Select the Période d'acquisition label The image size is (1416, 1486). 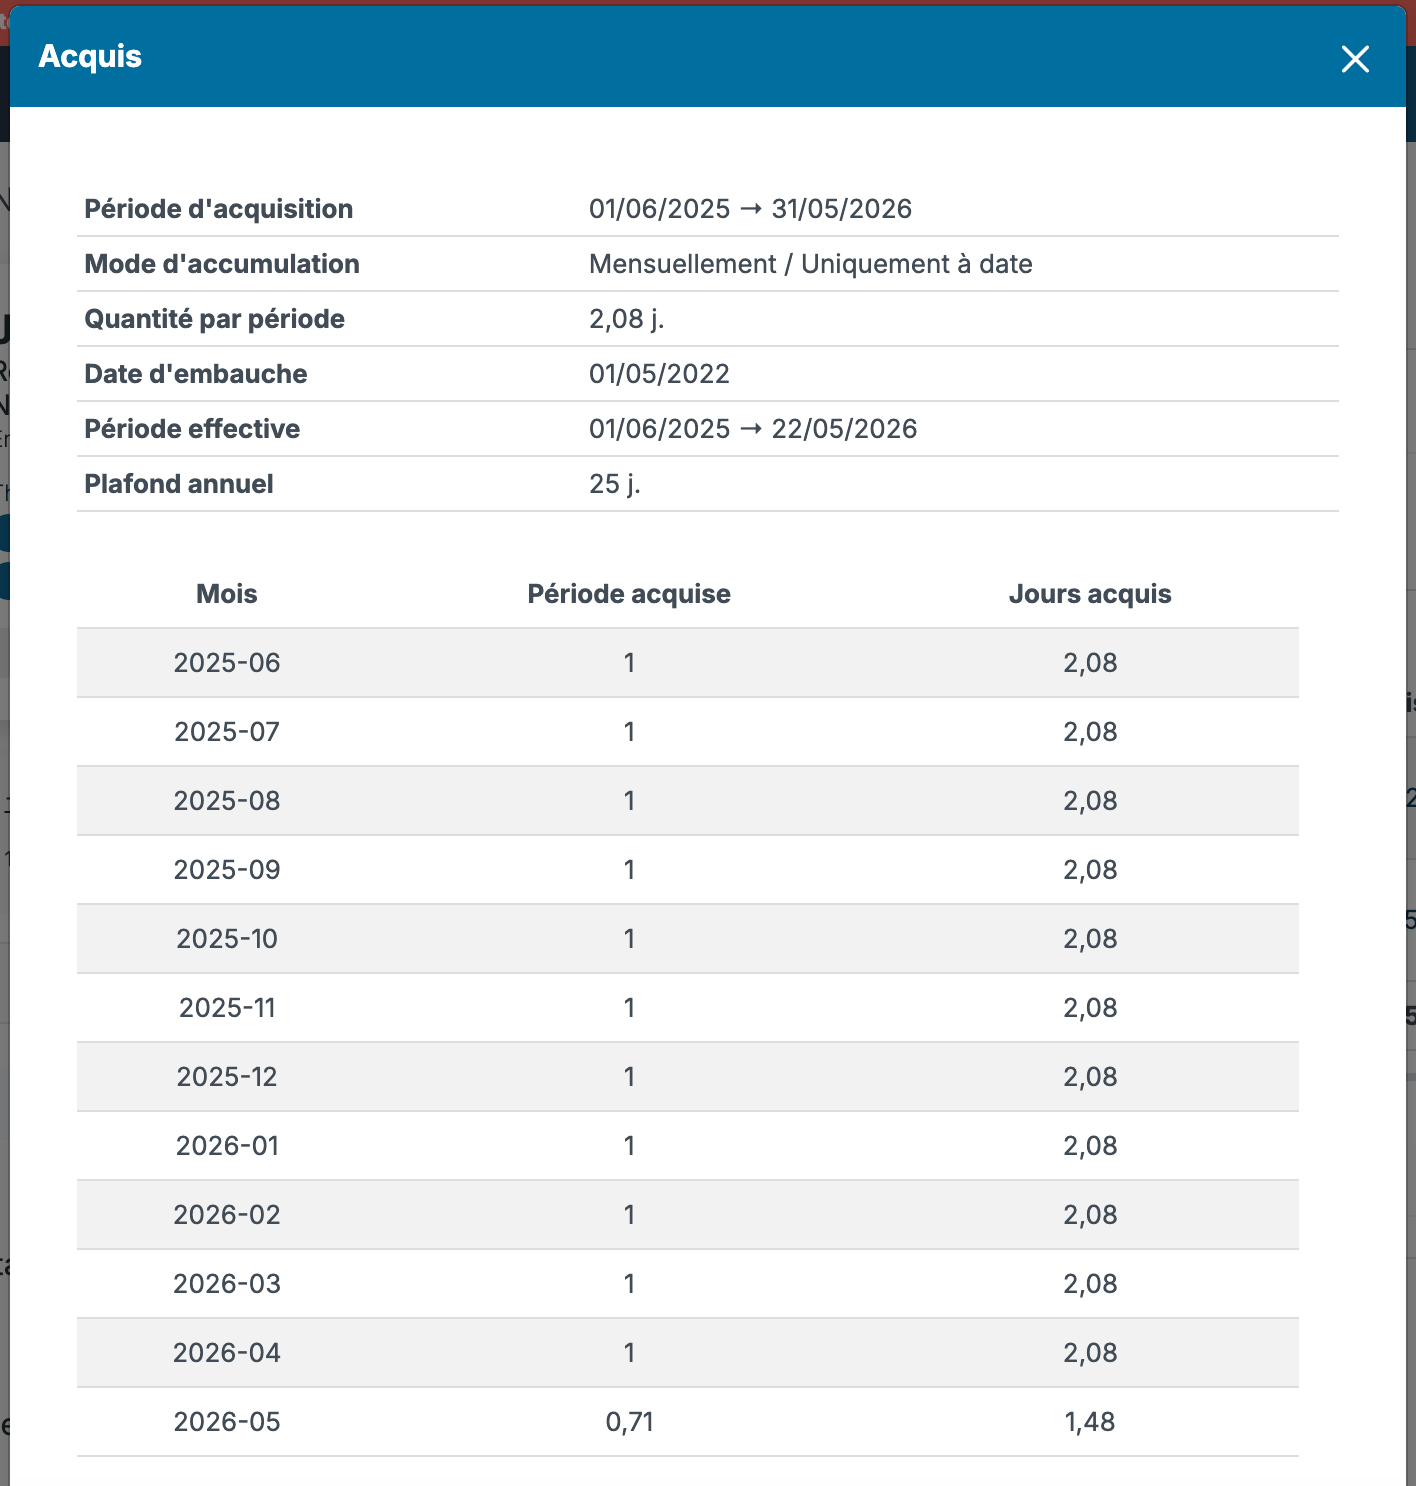[x=219, y=209]
